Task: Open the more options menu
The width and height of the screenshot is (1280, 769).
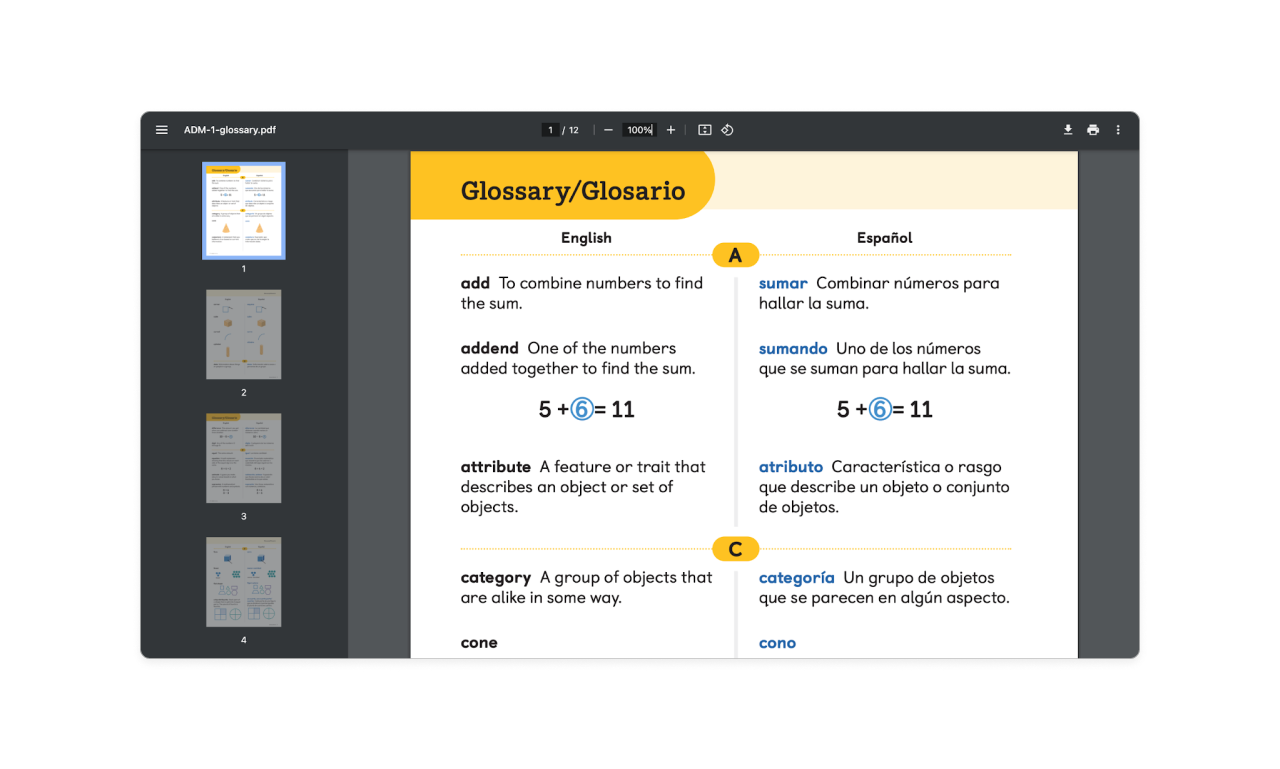Action: click(1118, 130)
